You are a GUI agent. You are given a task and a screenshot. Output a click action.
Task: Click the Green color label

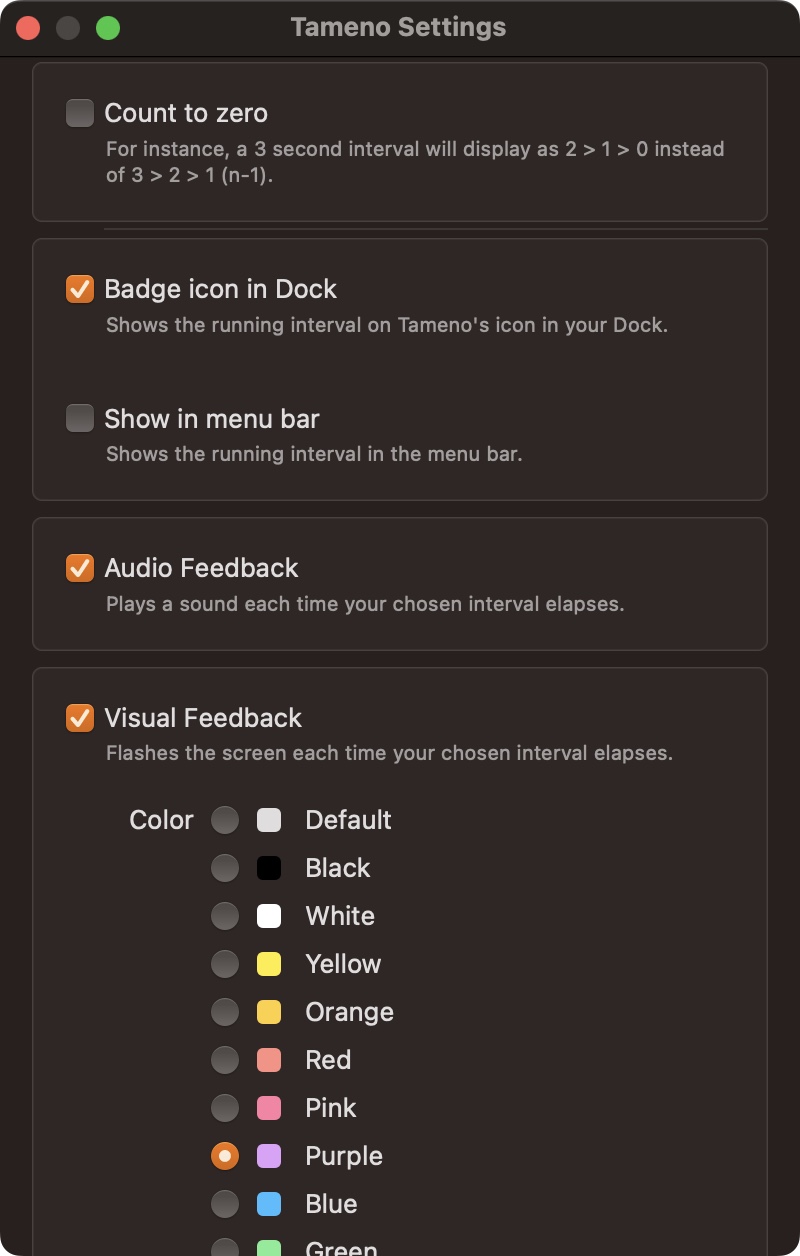click(341, 1248)
